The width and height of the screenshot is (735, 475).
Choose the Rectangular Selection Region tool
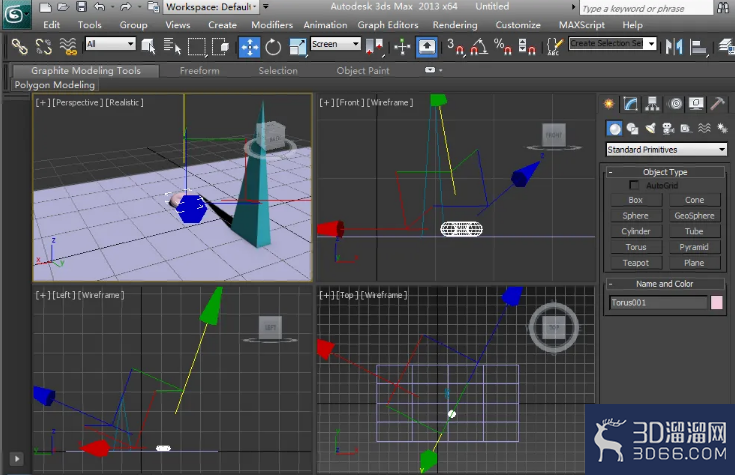click(196, 47)
